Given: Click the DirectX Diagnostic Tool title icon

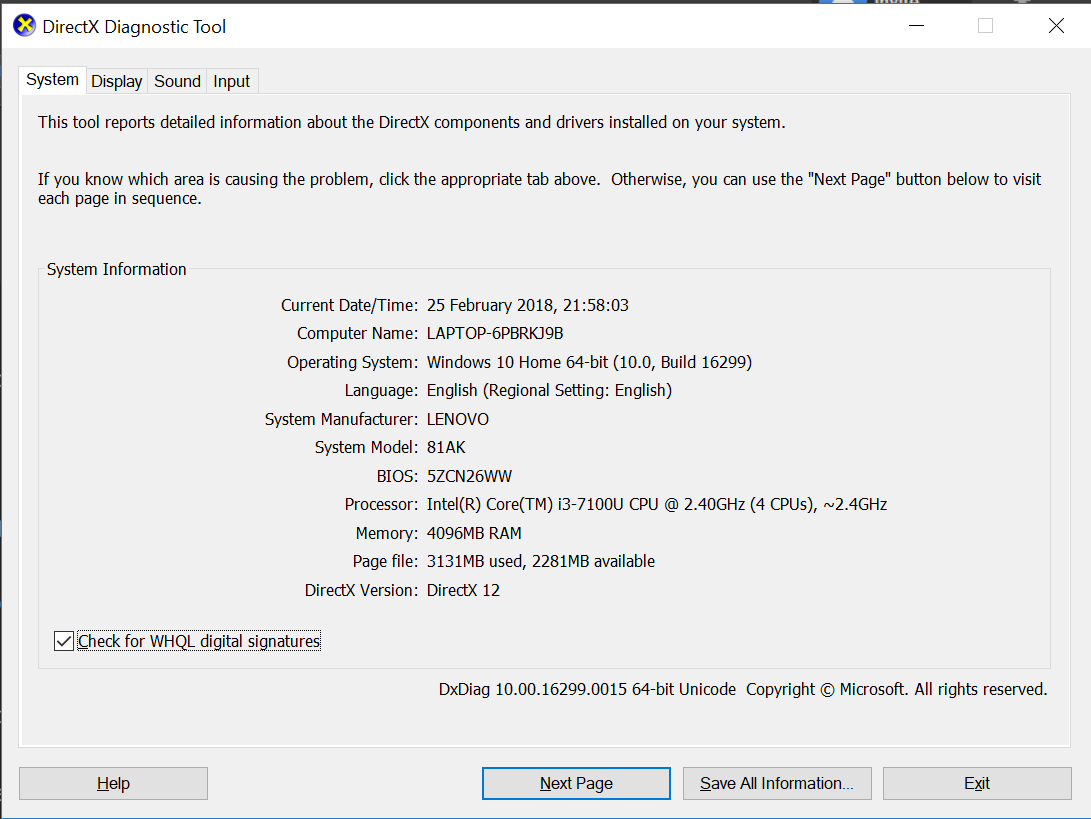Looking at the screenshot, I should tap(24, 26).
